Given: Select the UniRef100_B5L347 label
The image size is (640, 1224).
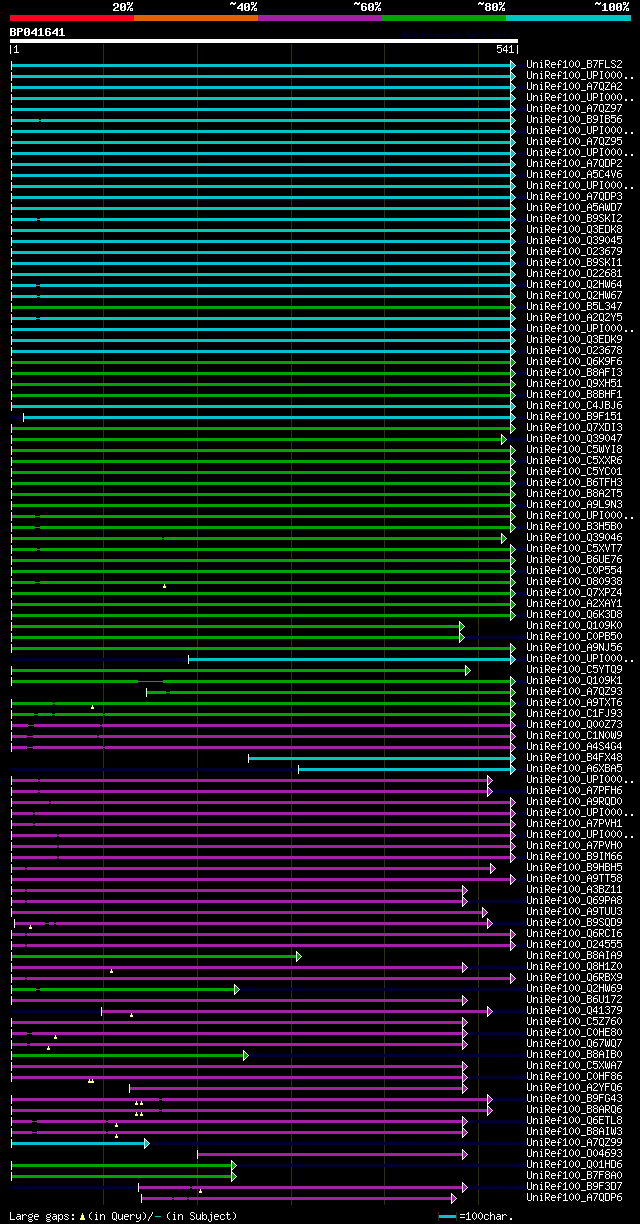Looking at the screenshot, I should pyautogui.click(x=574, y=307).
